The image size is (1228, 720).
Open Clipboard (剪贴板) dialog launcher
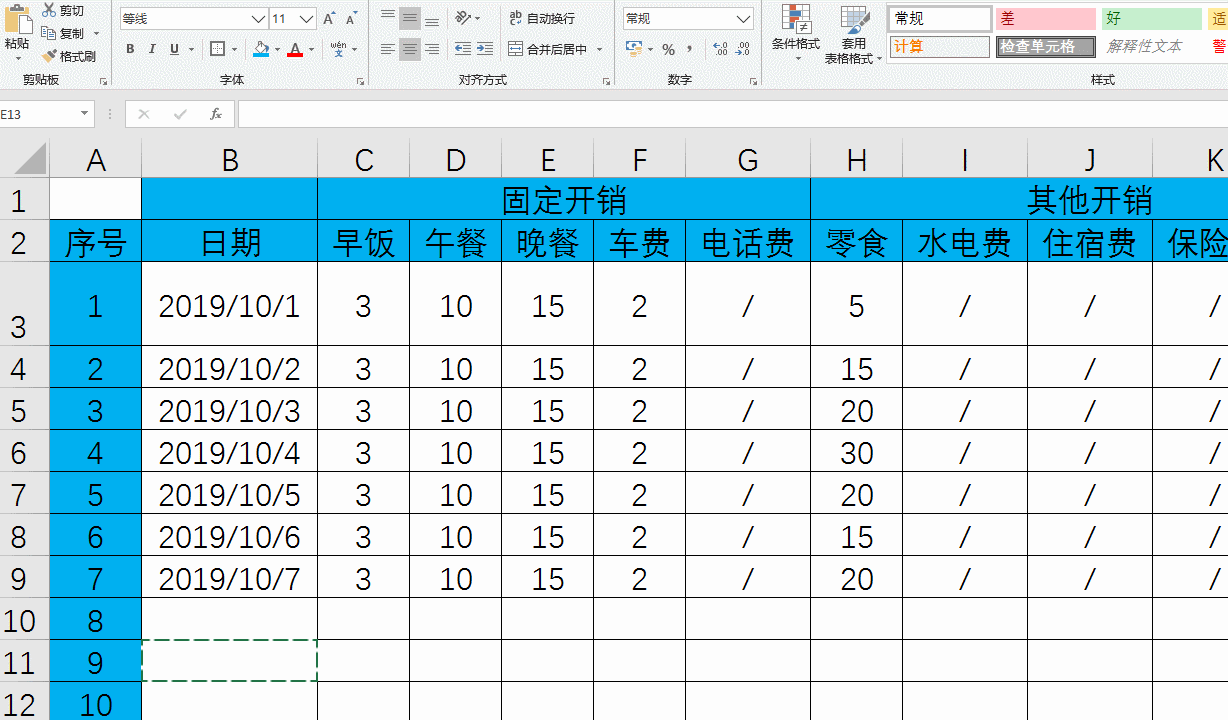pos(103,80)
